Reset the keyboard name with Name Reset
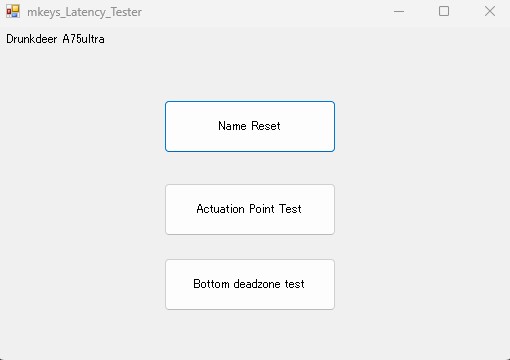The image size is (510, 360). [x=250, y=126]
